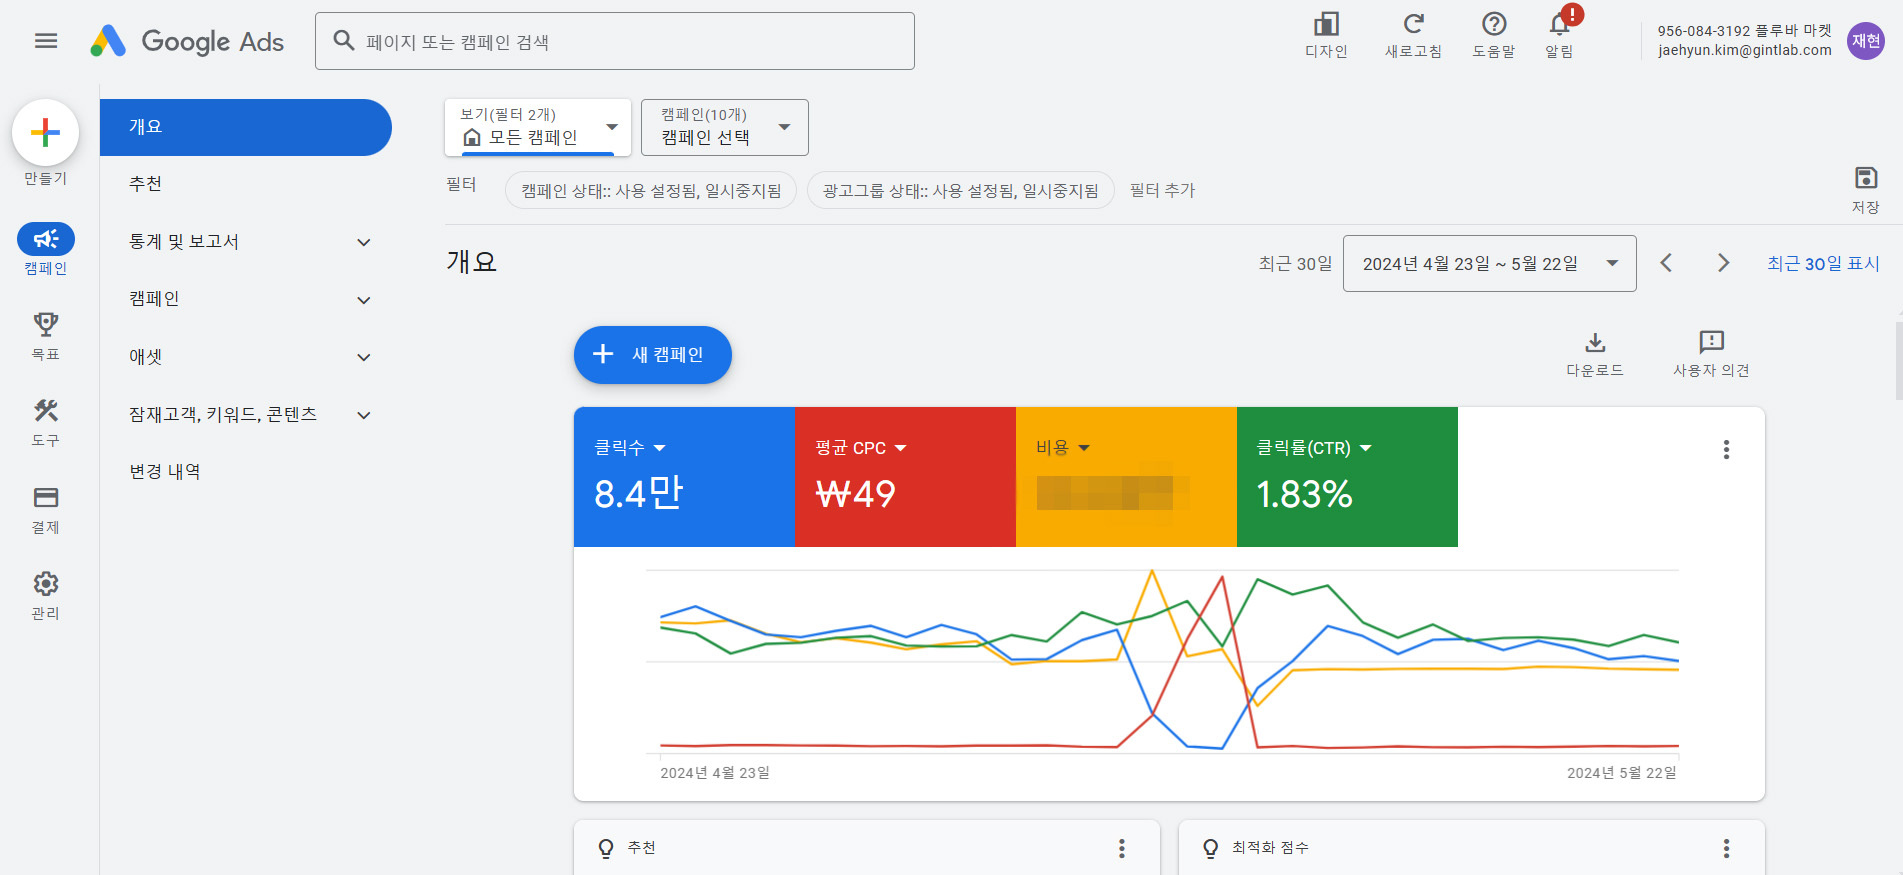Open the 캠페인 선택 dropdown
This screenshot has width=1903, height=875.
click(724, 127)
